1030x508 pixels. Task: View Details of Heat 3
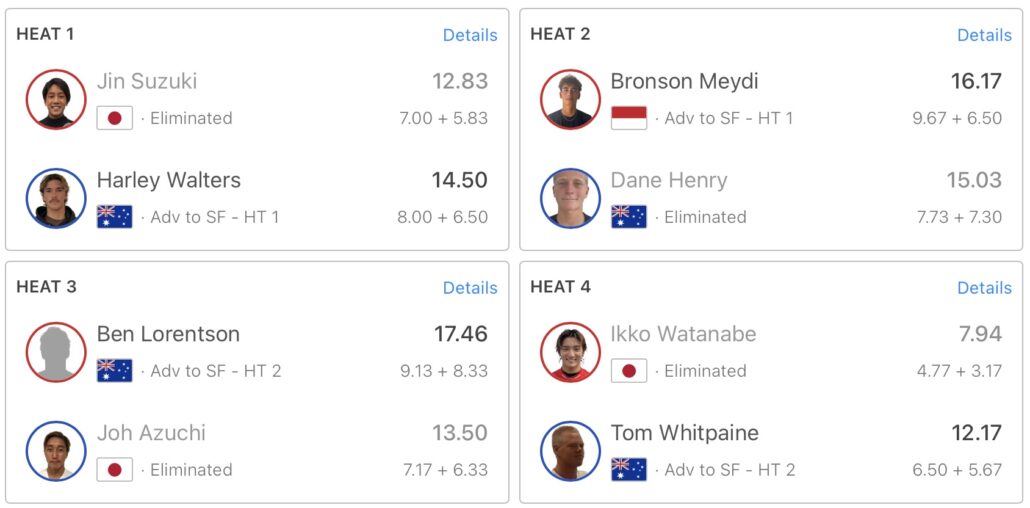(470, 288)
